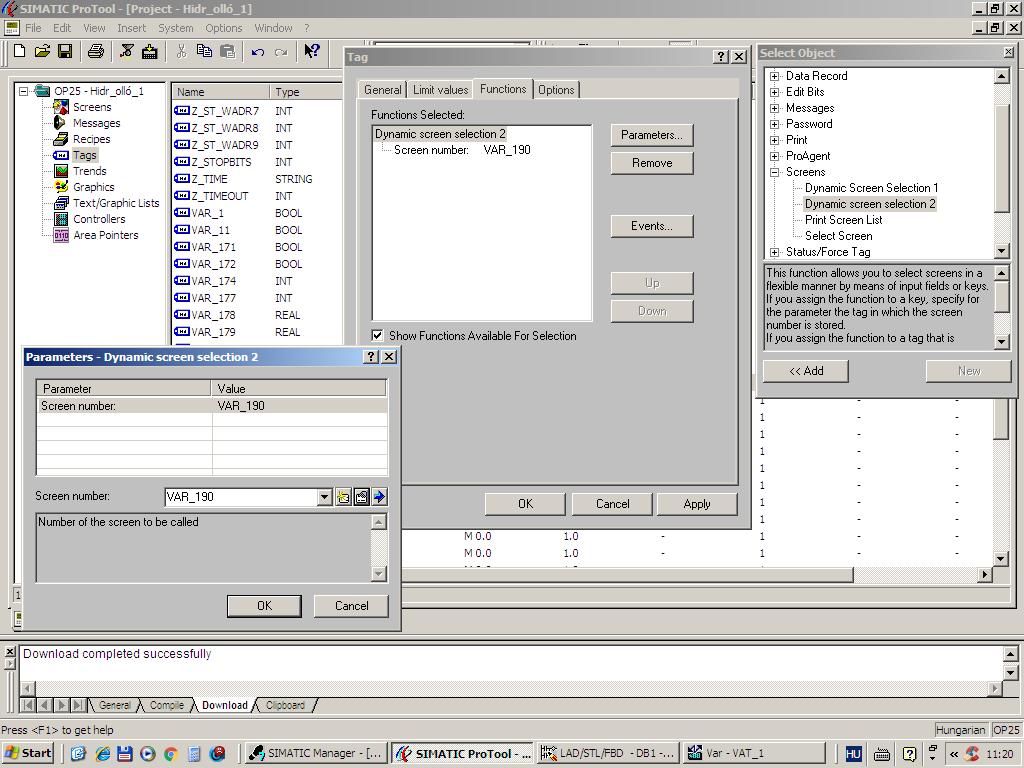Image resolution: width=1024 pixels, height=768 pixels.
Task: Click the Events... button
Action: tap(652, 226)
